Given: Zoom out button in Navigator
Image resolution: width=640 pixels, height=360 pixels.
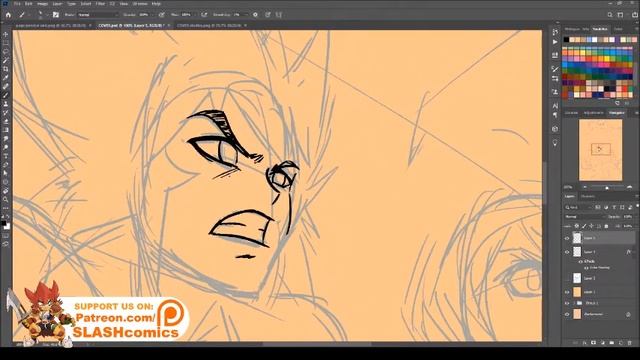Looking at the screenshot, I should pos(585,187).
